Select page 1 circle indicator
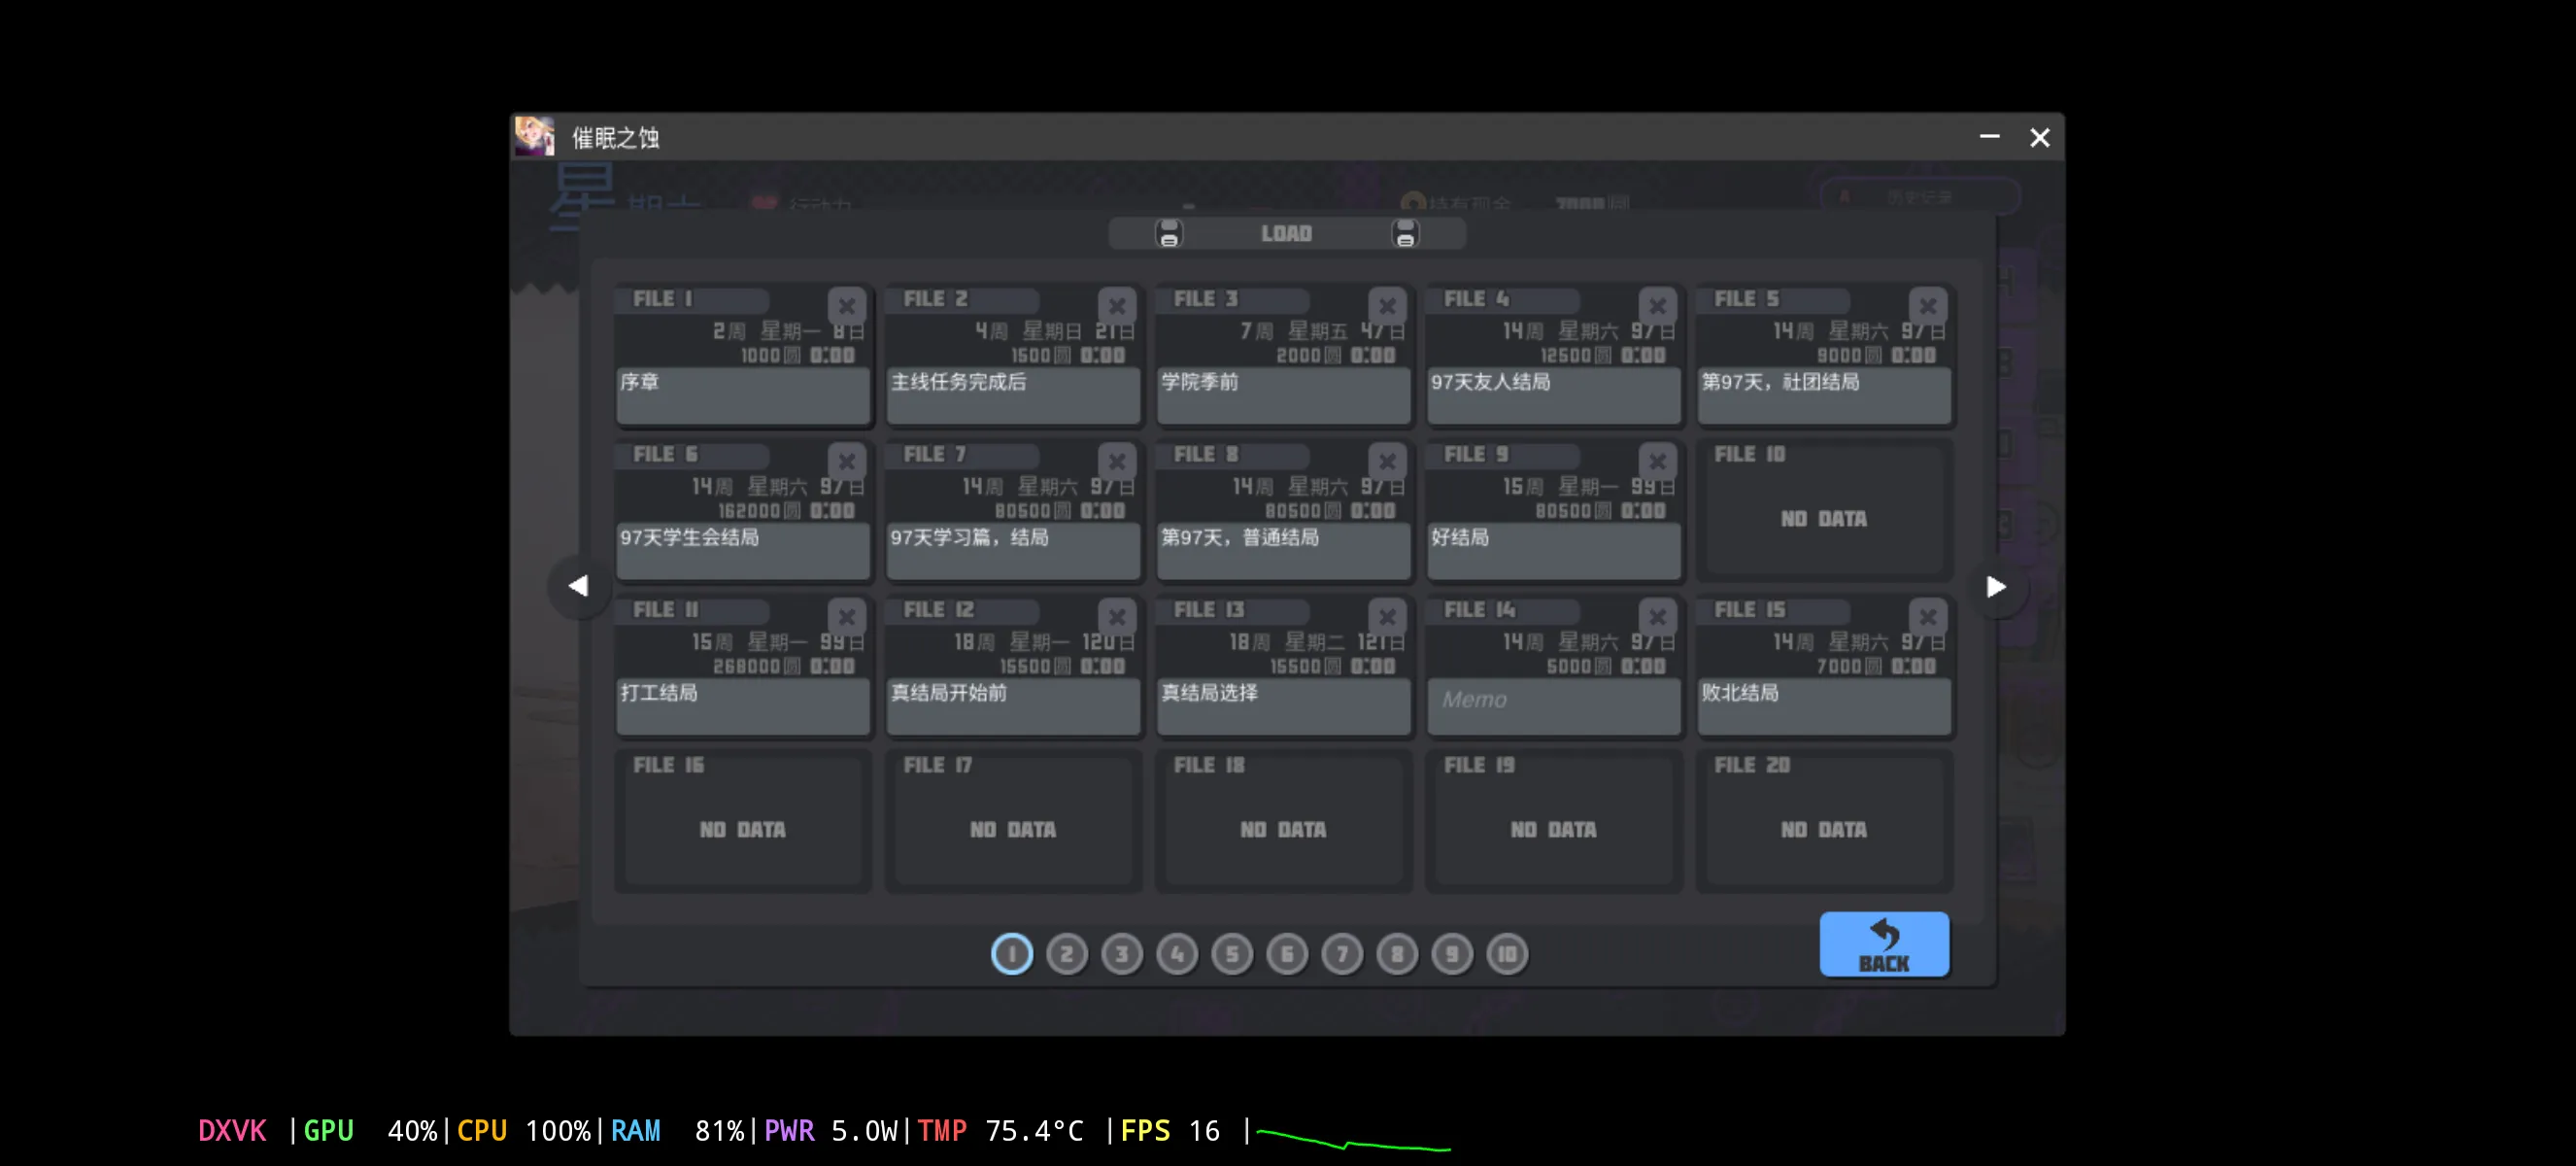Viewport: 2576px width, 1166px height. tap(1011, 954)
